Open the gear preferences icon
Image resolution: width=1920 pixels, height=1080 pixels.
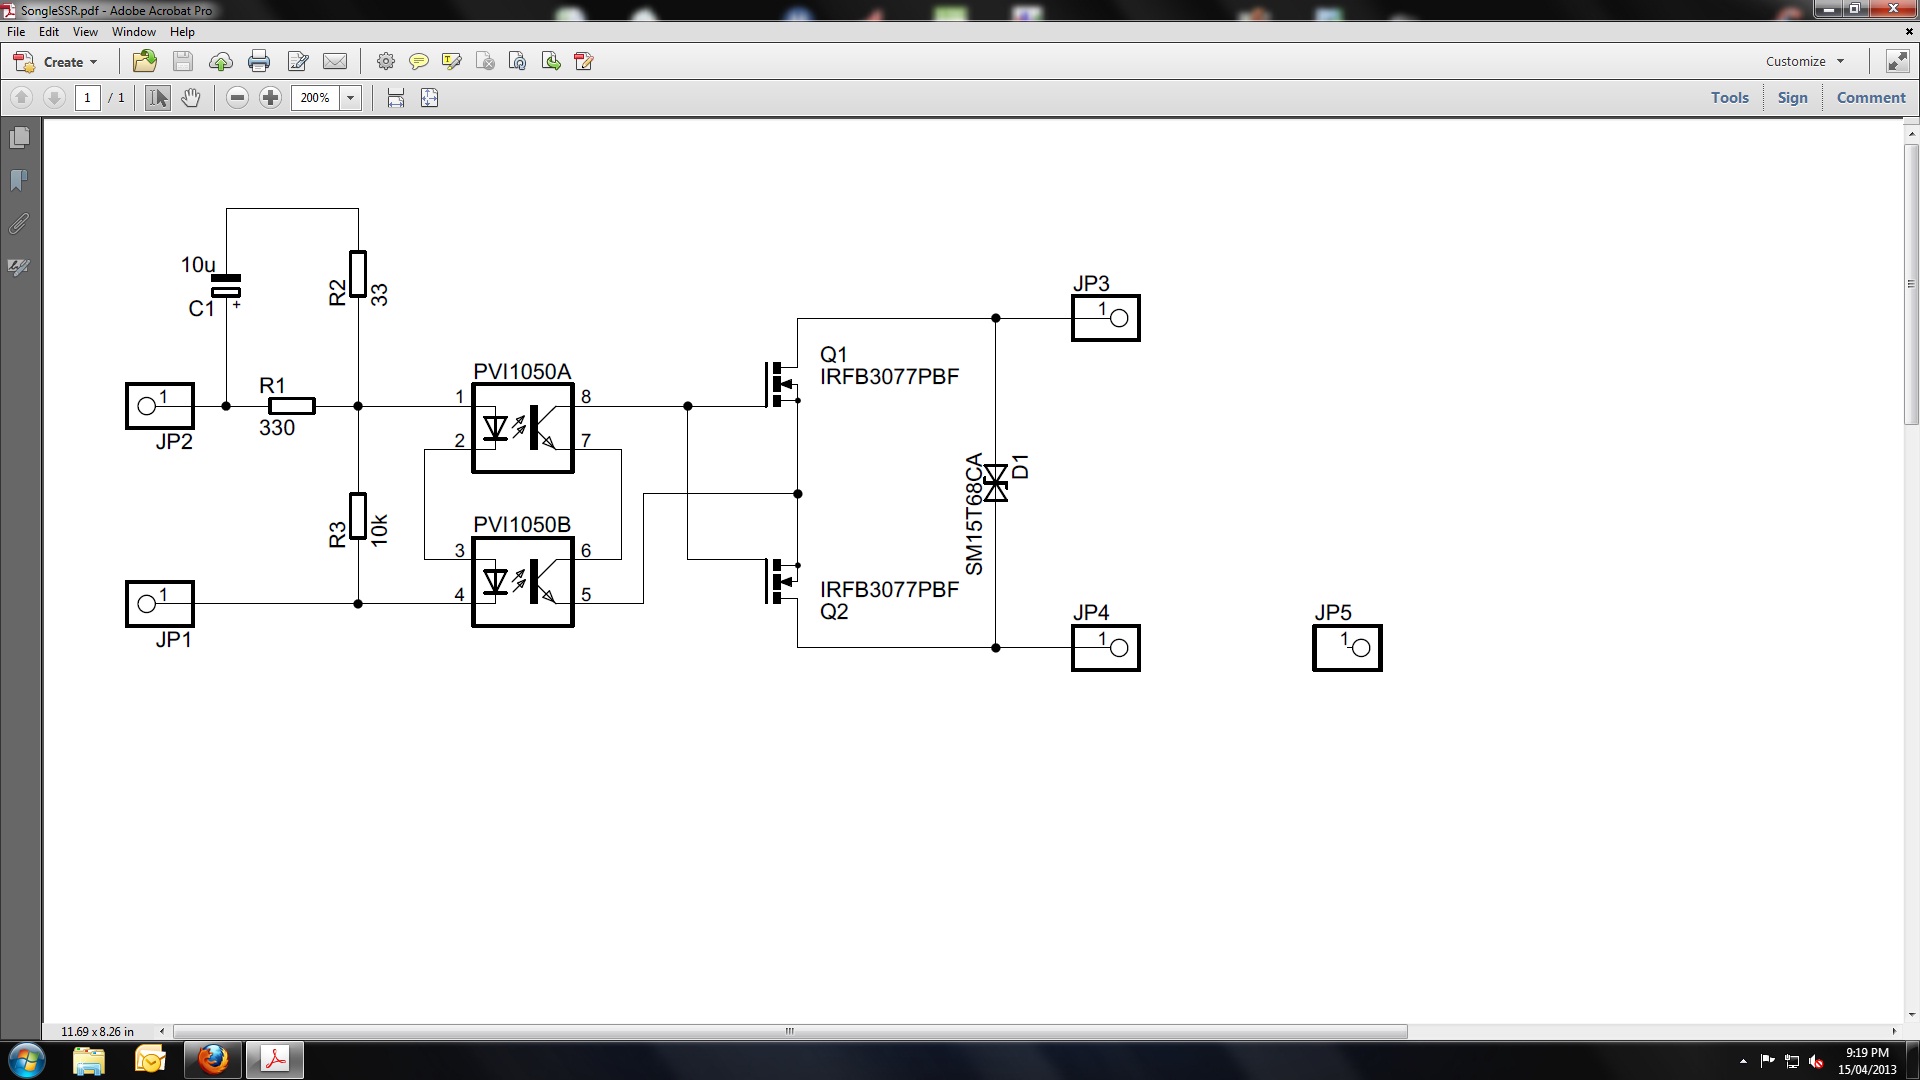pos(385,62)
